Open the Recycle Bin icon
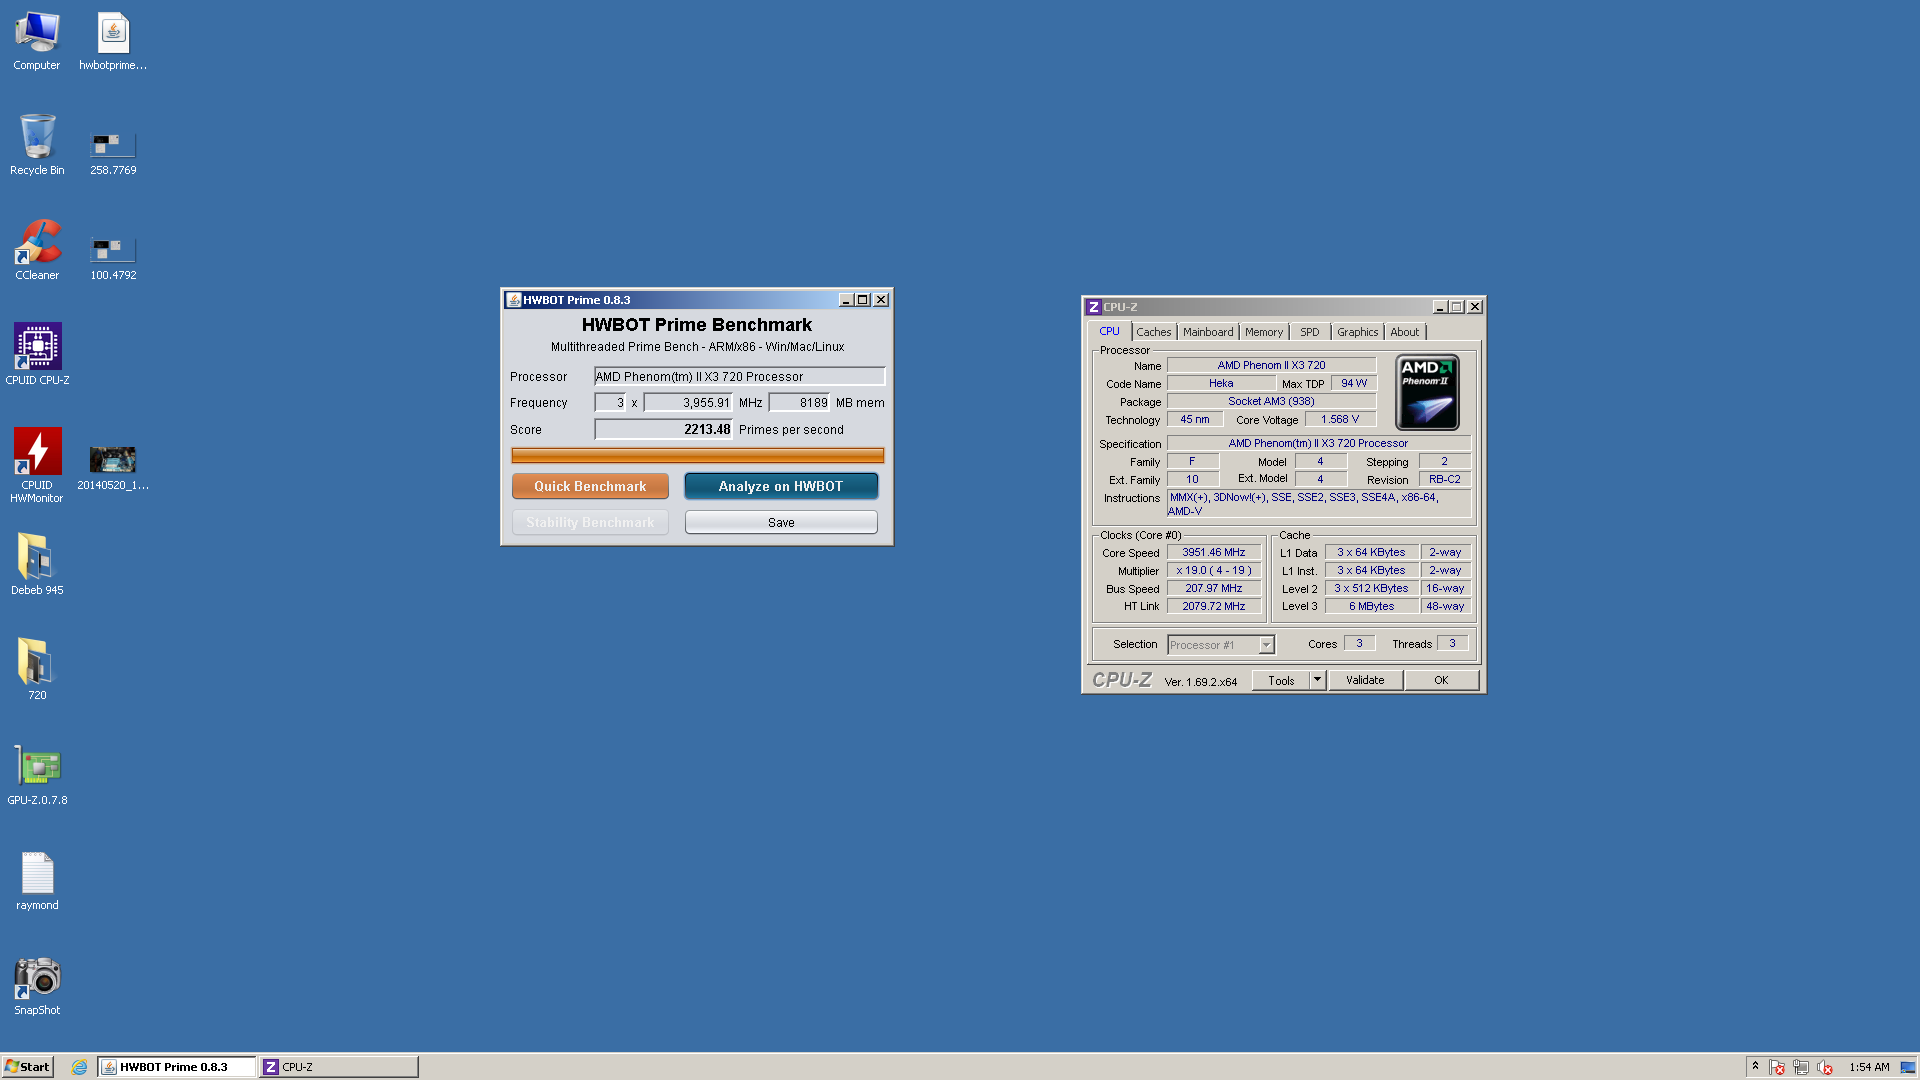 coord(37,145)
